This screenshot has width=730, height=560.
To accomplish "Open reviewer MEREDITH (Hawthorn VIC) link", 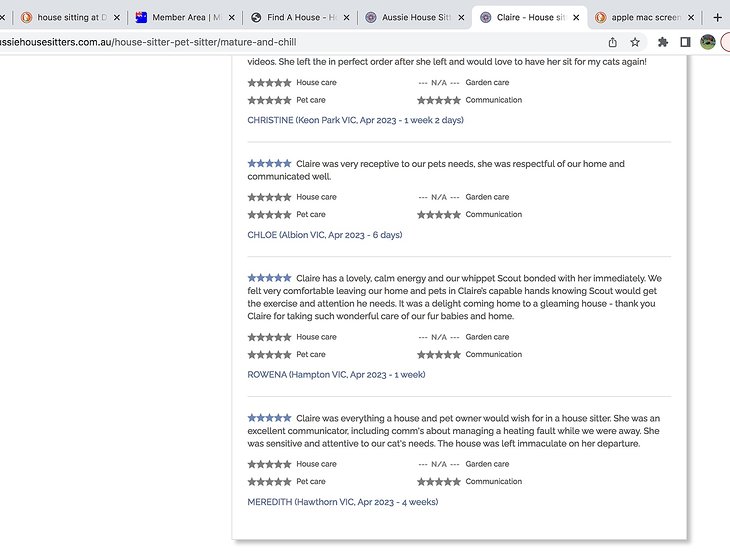I will tap(342, 502).
